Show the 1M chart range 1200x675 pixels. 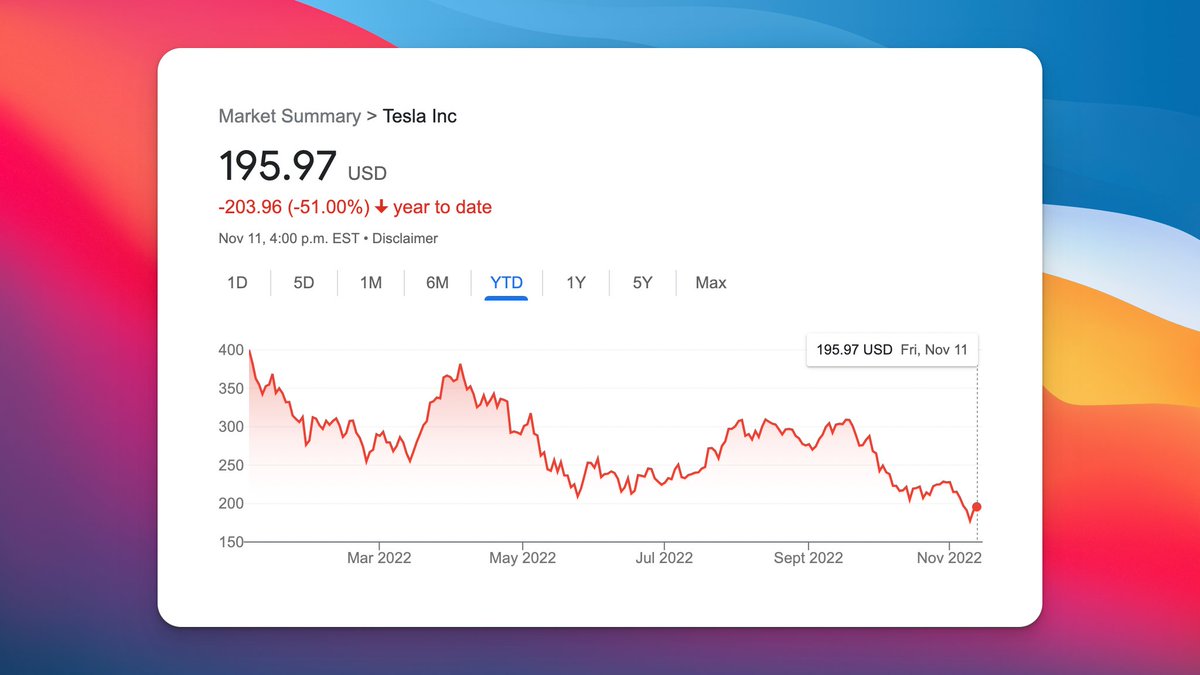tap(371, 283)
